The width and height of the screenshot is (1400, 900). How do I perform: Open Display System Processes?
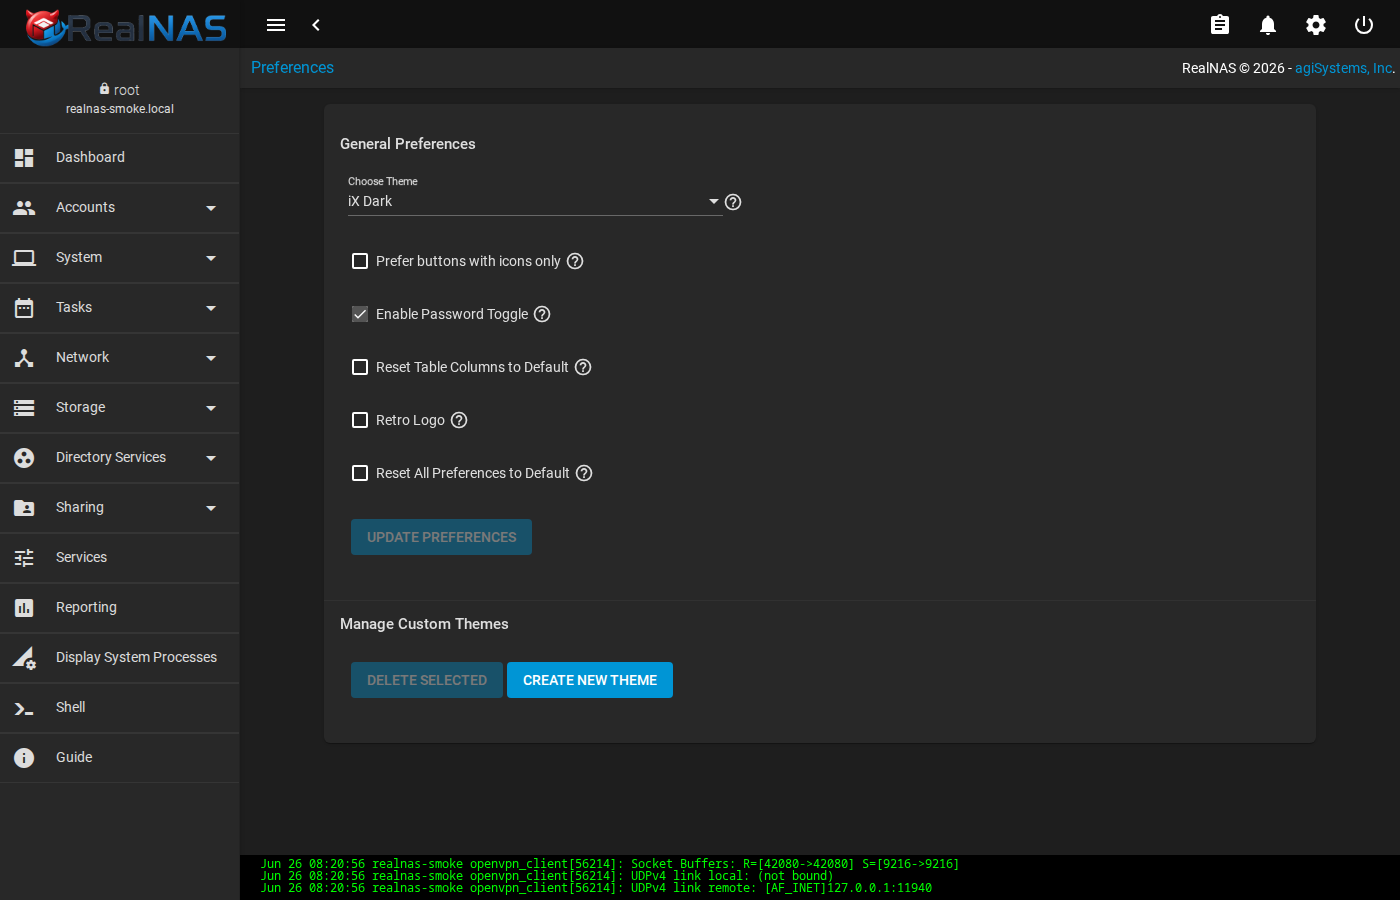[x=120, y=658]
